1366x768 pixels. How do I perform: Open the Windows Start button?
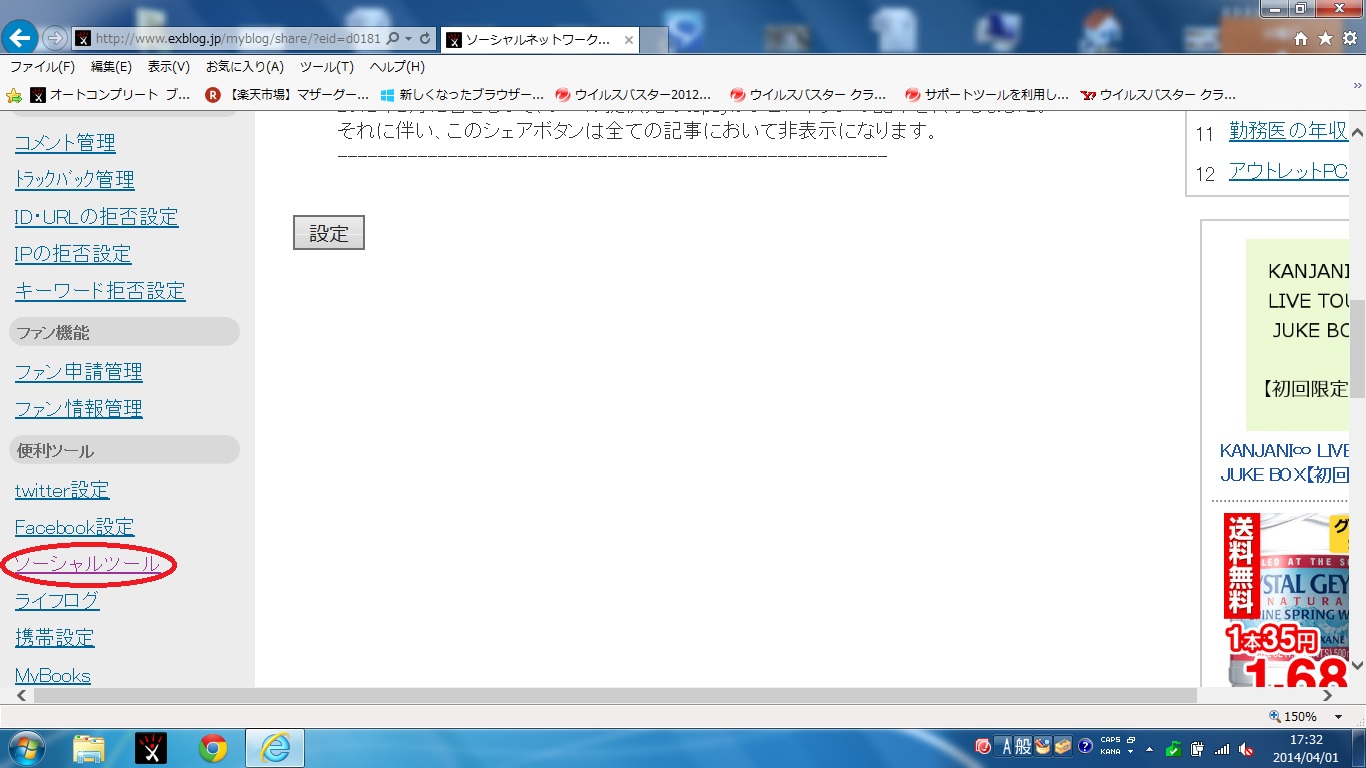click(26, 748)
